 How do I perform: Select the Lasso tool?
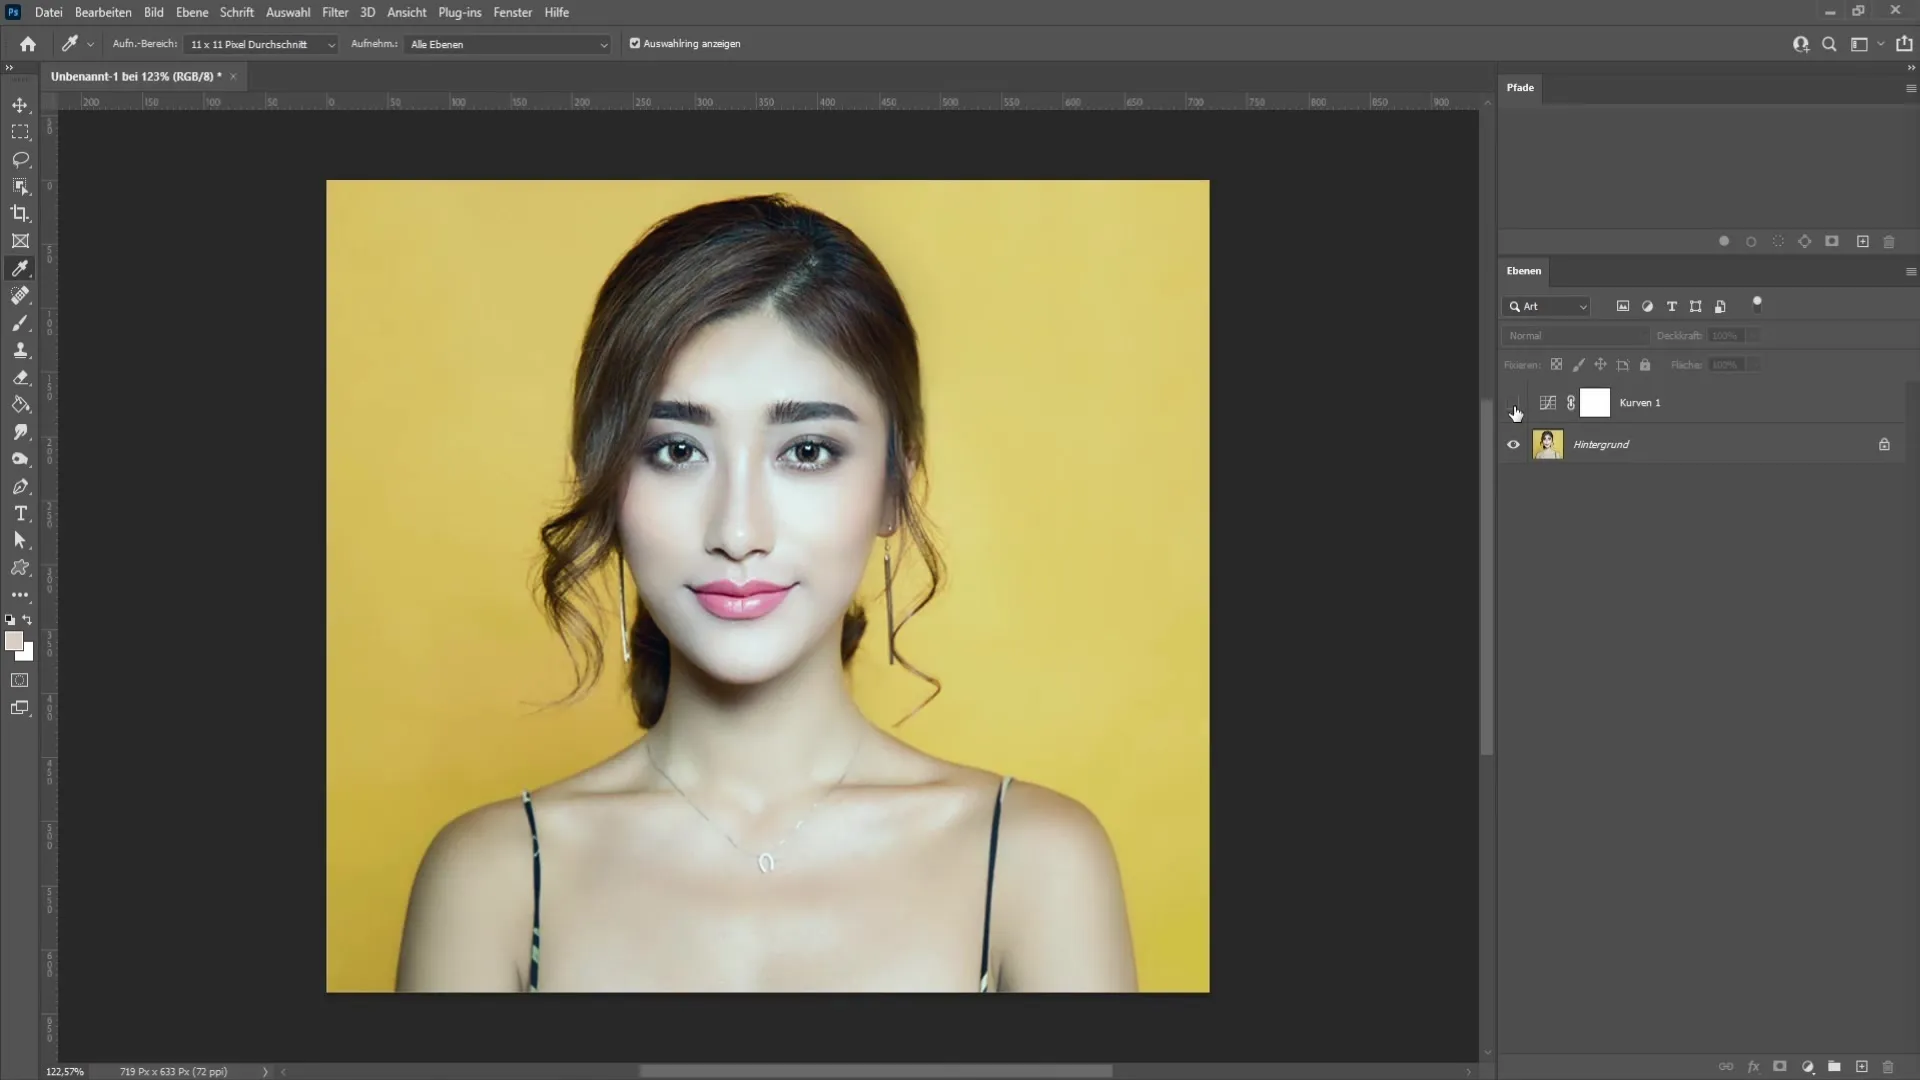20,157
